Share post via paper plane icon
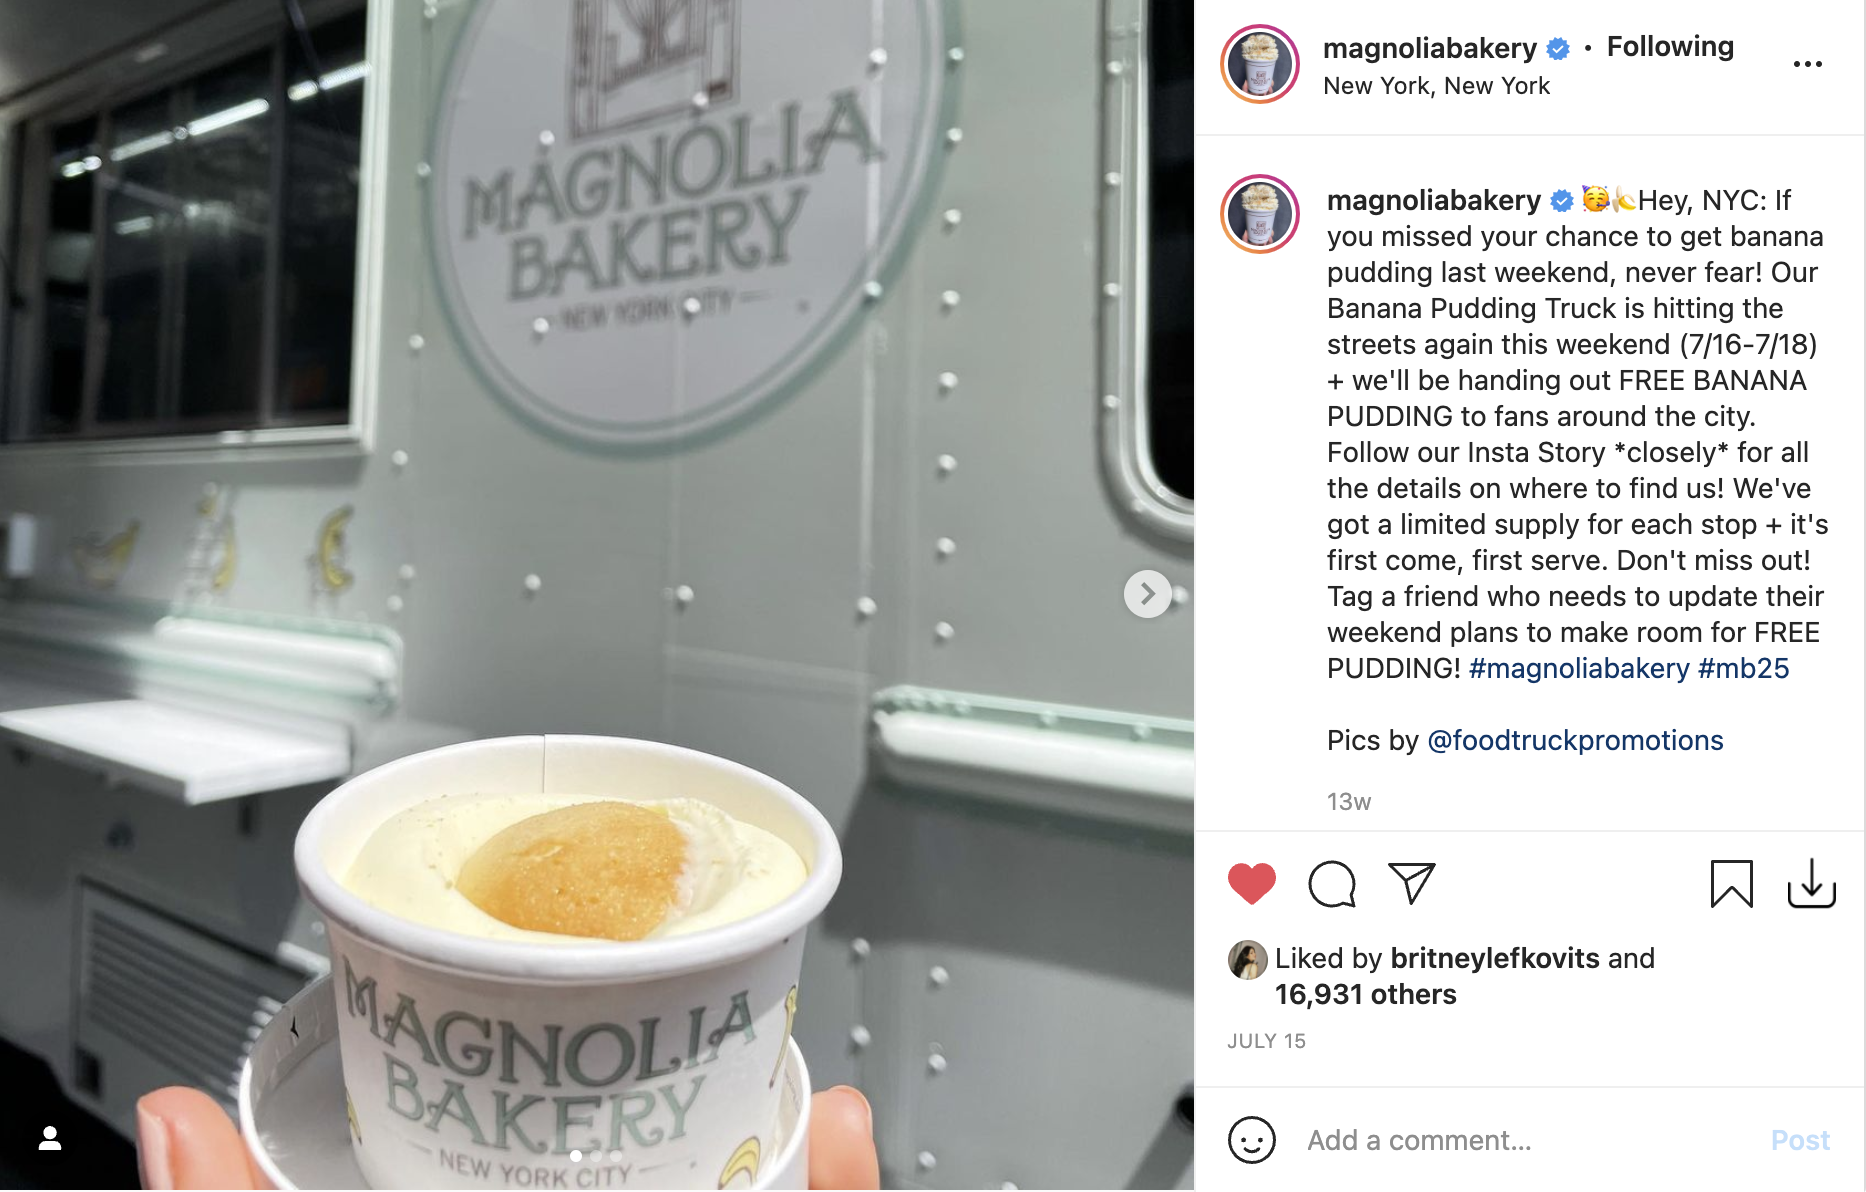 (1412, 883)
